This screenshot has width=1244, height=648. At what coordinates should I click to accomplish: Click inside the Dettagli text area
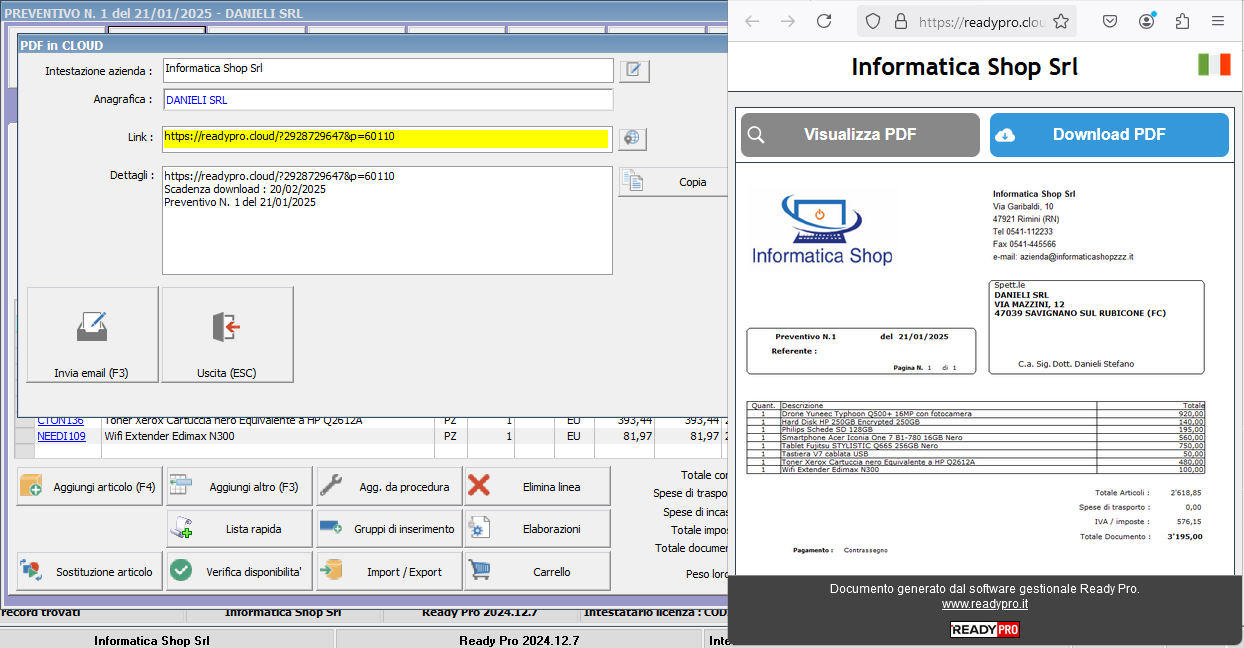coord(387,220)
